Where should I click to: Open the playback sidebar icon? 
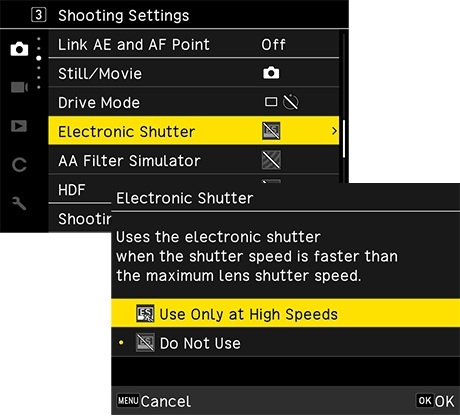tap(19, 126)
